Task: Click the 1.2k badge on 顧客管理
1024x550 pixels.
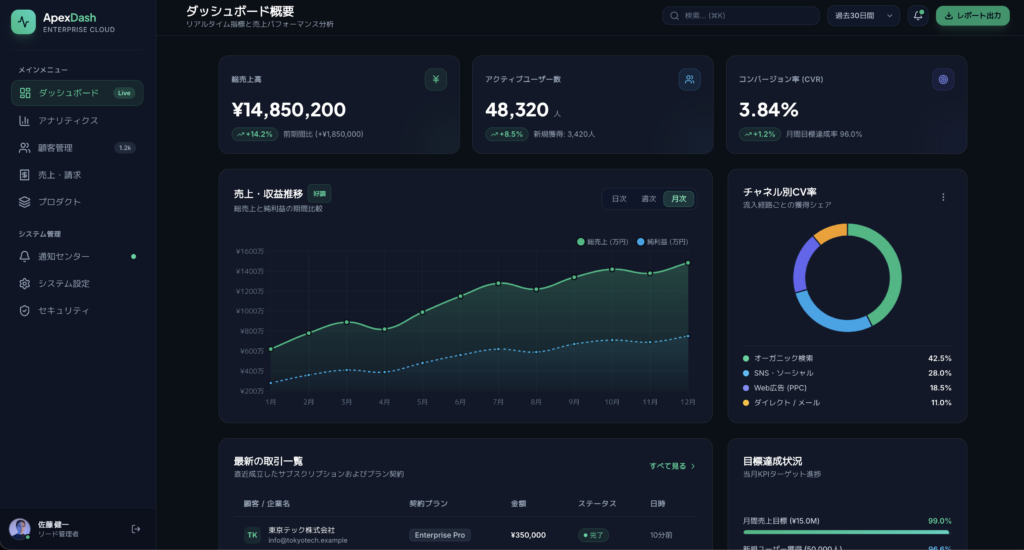Action: (125, 148)
